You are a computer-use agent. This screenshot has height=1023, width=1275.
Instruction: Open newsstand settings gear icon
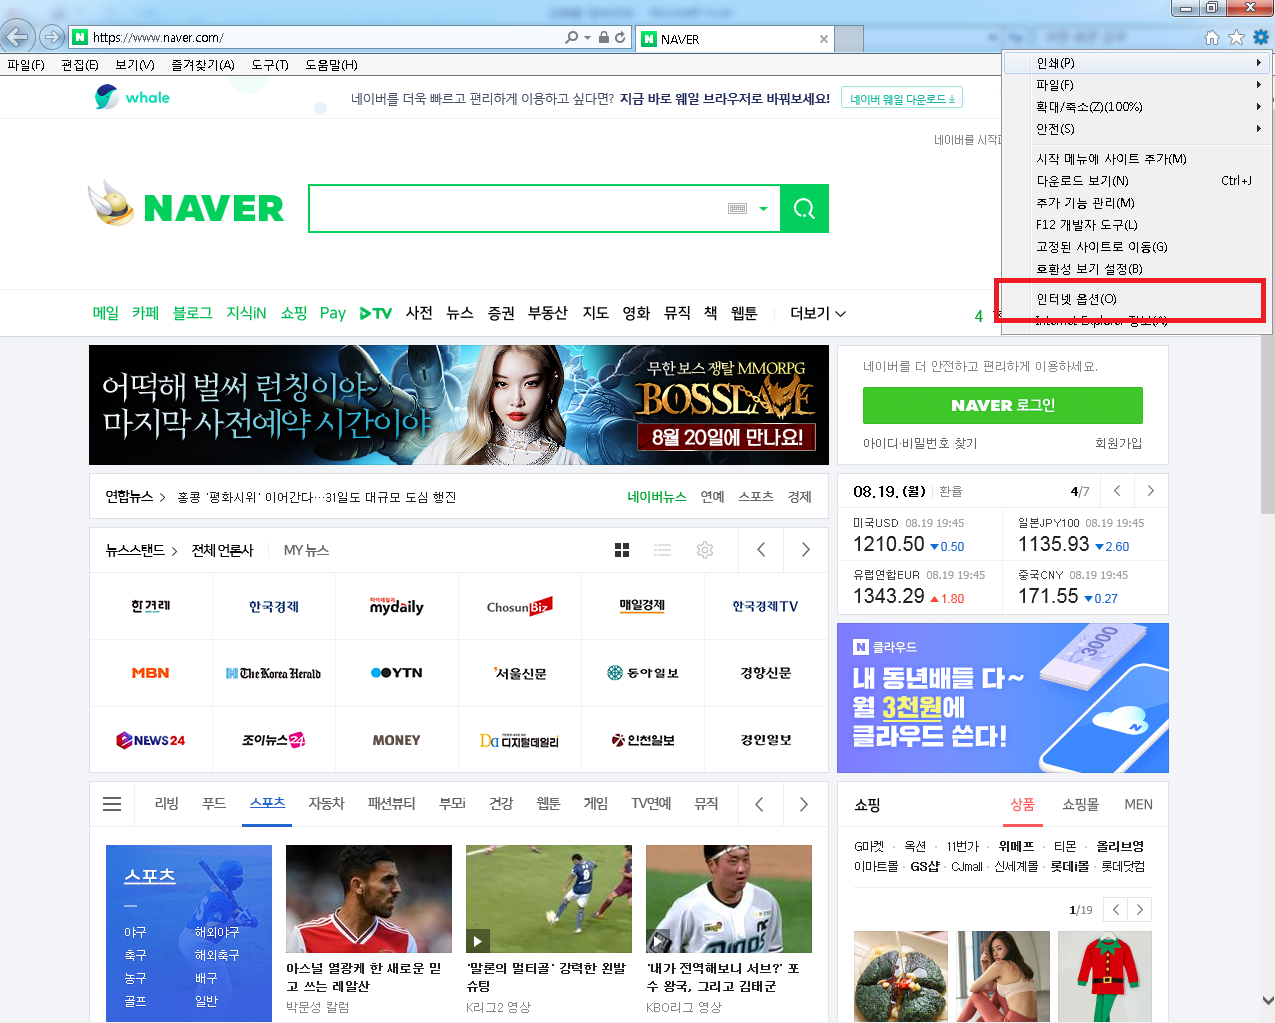pyautogui.click(x=705, y=550)
